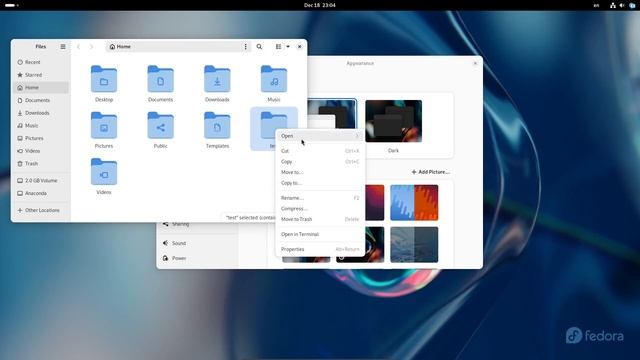
Task: Click the network icon in top bar
Action: 613,5
